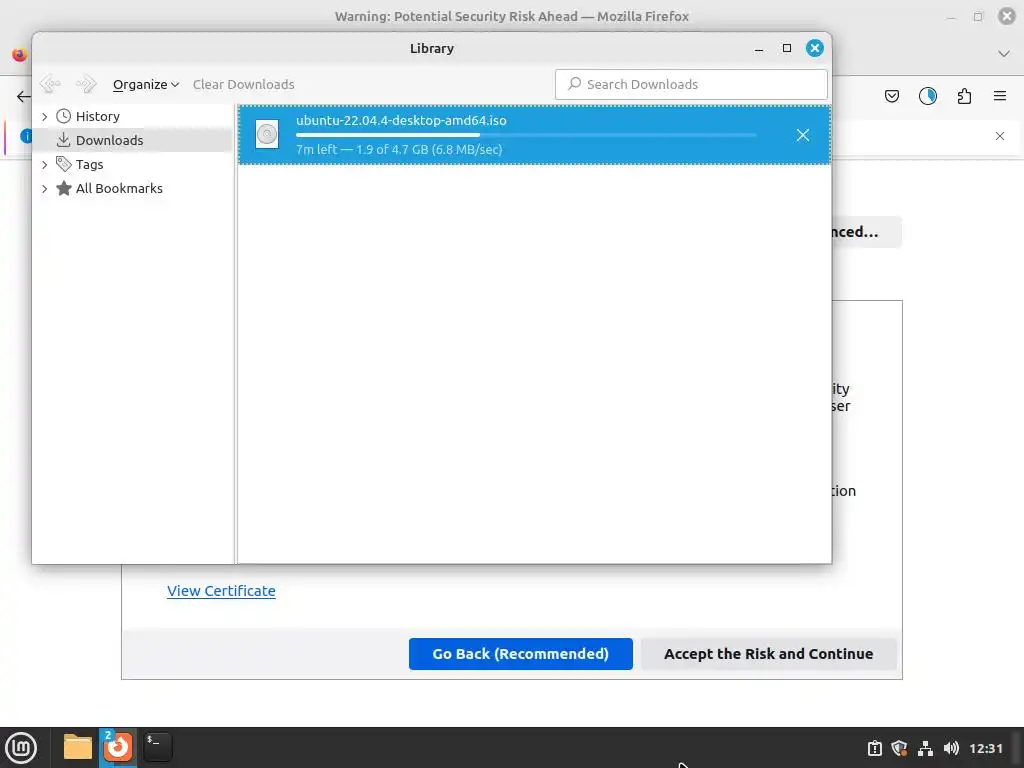Viewport: 1024px width, 768px height.
Task: Click the 12:31 taskbar clock
Action: coord(986,748)
